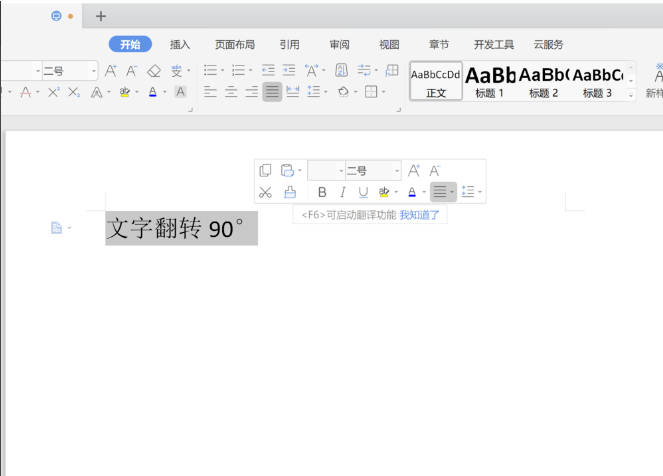Click the Sort A-Z icon
663x476 pixels.
point(341,70)
